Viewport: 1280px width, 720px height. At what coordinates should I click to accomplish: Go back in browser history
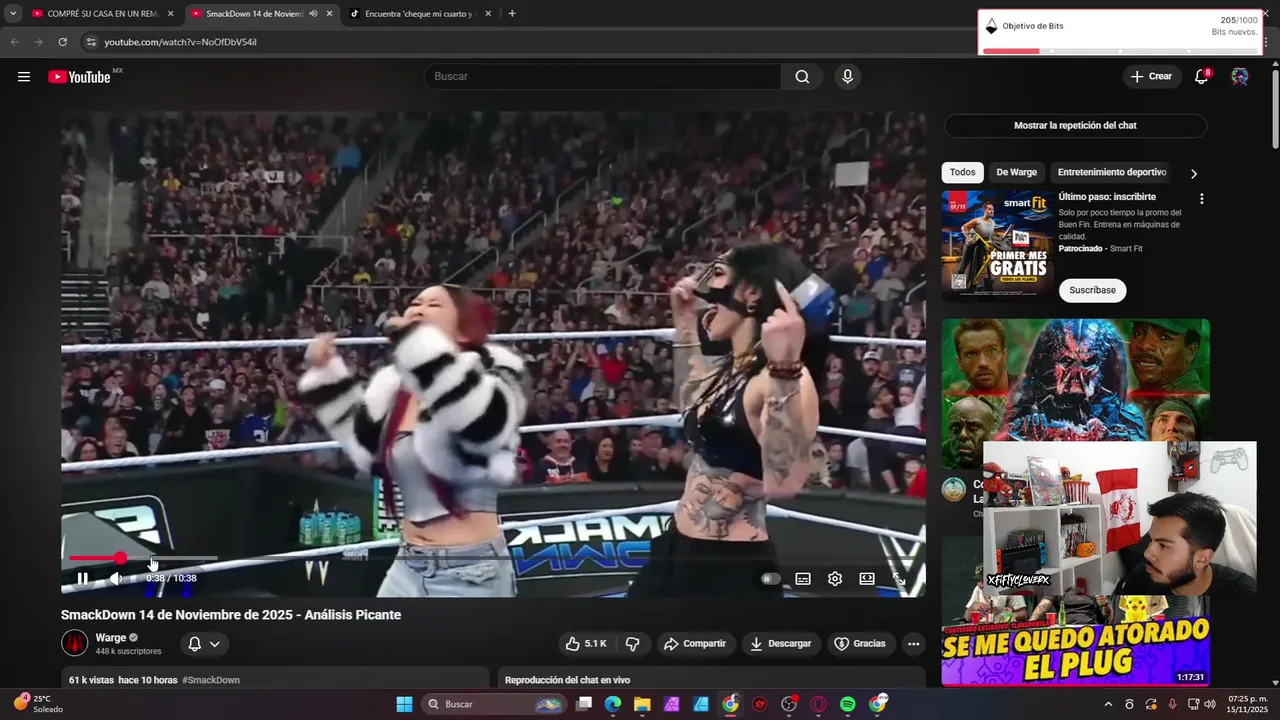click(14, 42)
